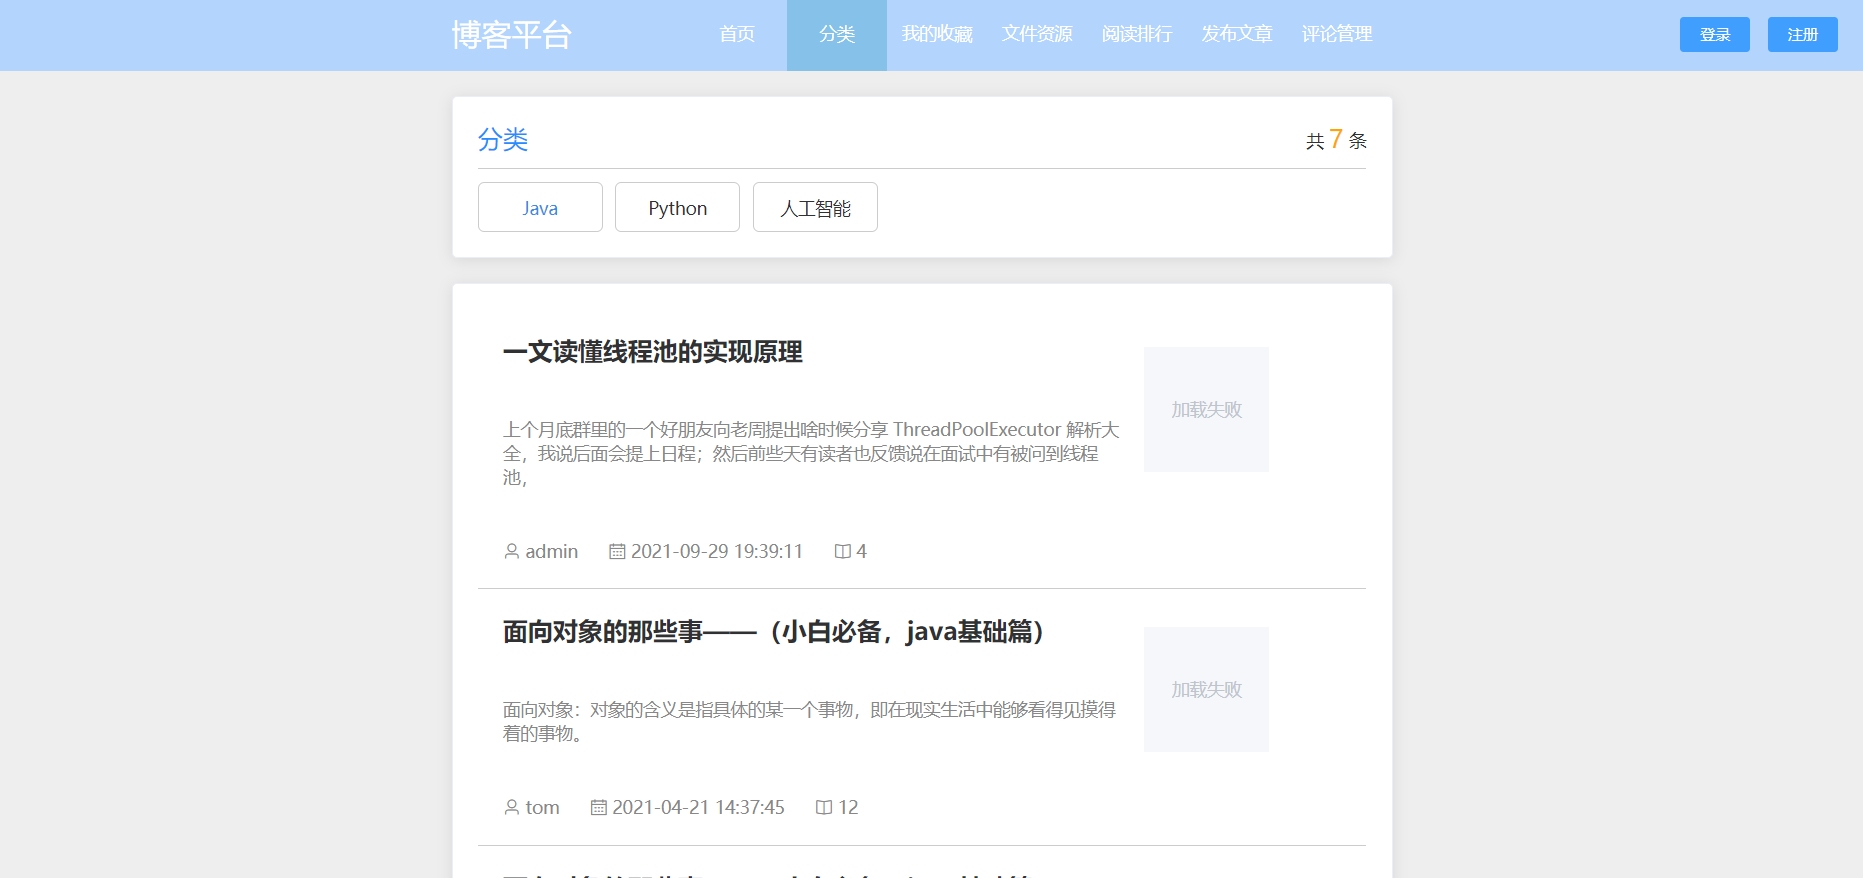Open the 发布文章 menu item
The width and height of the screenshot is (1863, 878).
tap(1237, 35)
